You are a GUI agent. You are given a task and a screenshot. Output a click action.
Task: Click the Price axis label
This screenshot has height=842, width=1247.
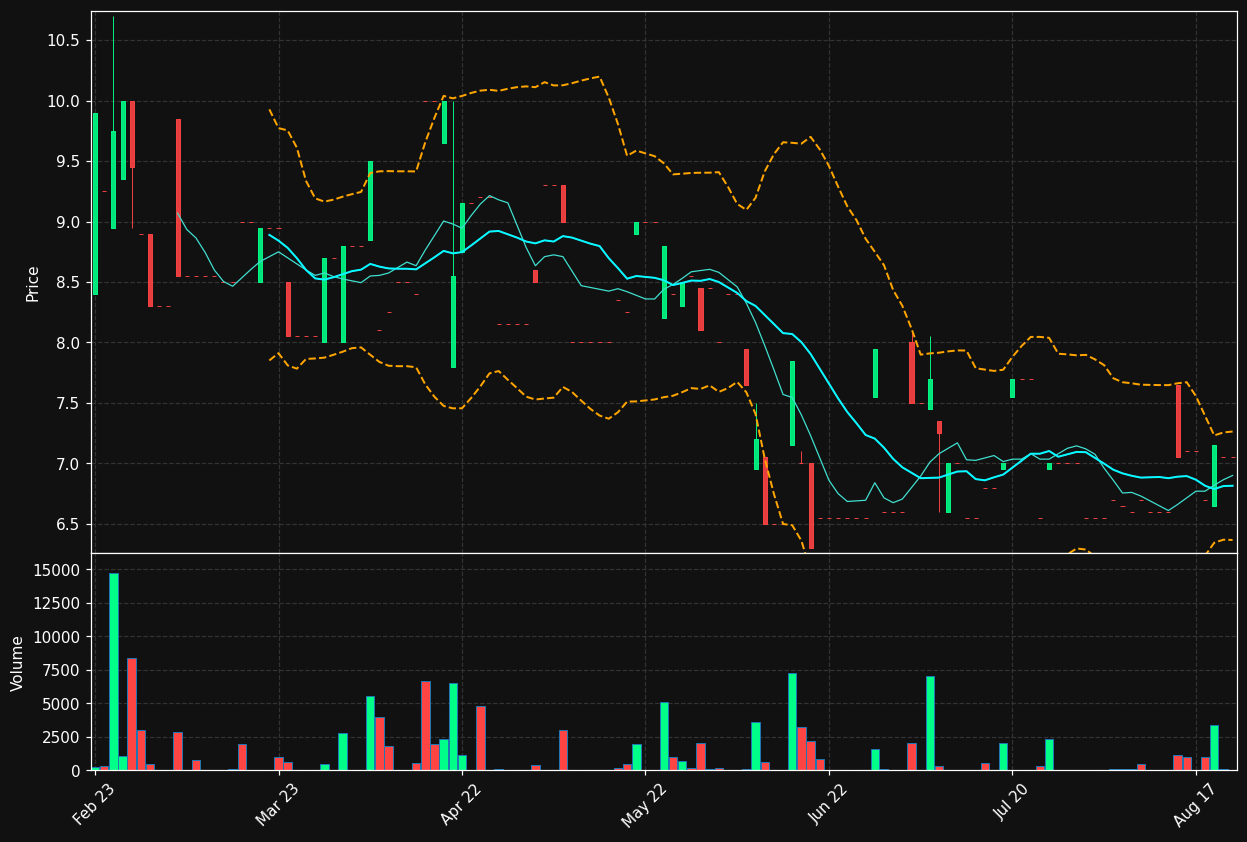33,283
